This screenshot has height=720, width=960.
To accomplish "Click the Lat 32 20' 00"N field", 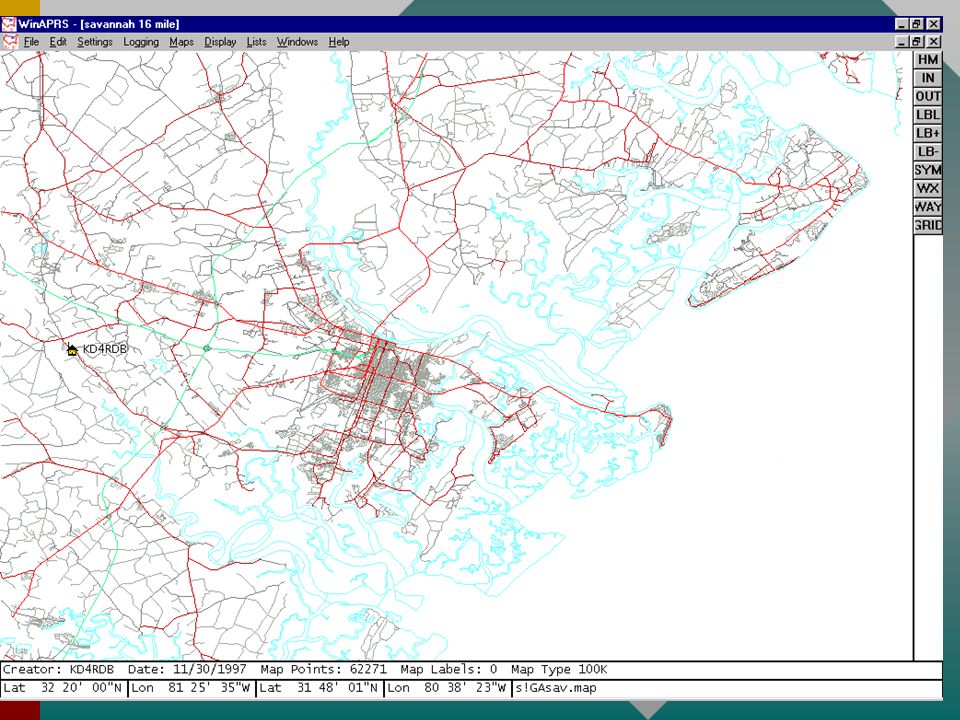I will click(64, 688).
